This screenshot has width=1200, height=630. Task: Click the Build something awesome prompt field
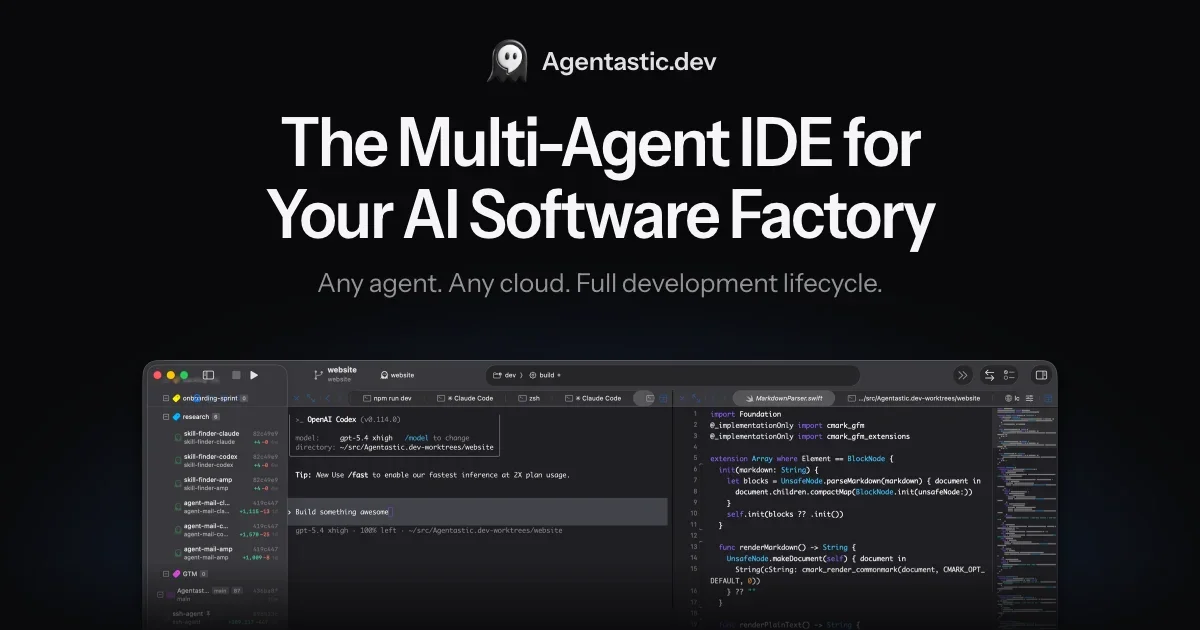478,512
